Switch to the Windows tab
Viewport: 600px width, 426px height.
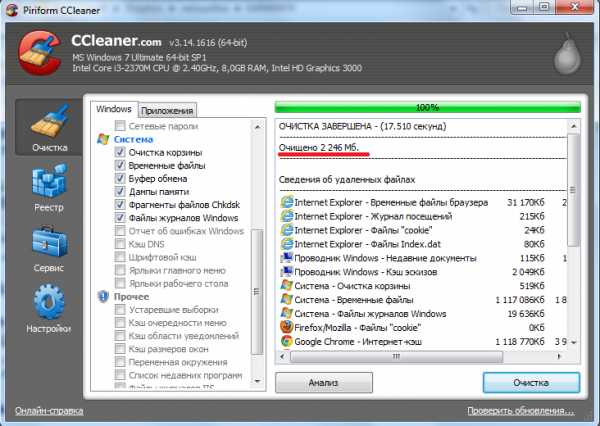pyautogui.click(x=114, y=109)
